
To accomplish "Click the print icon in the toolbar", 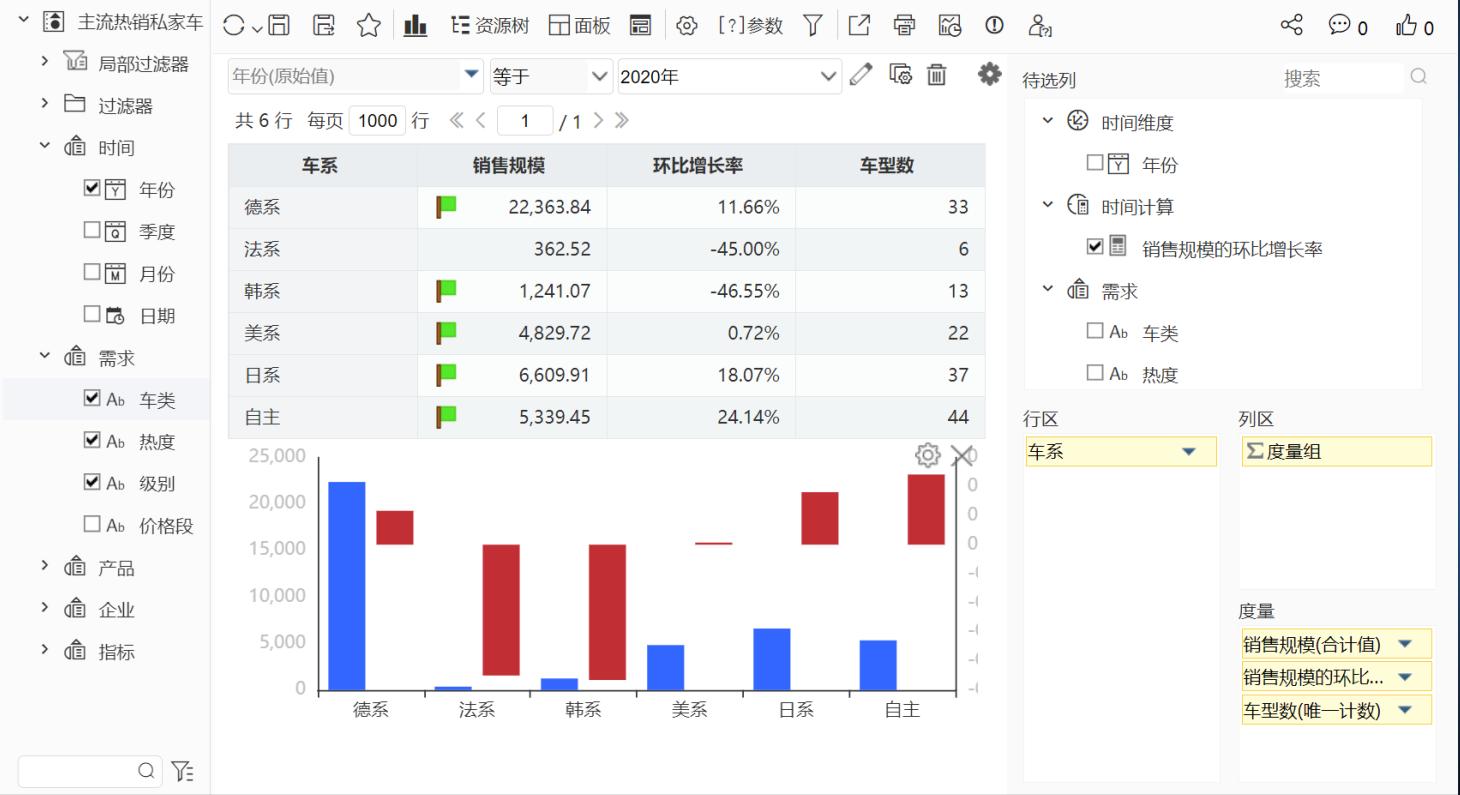I will [904, 26].
